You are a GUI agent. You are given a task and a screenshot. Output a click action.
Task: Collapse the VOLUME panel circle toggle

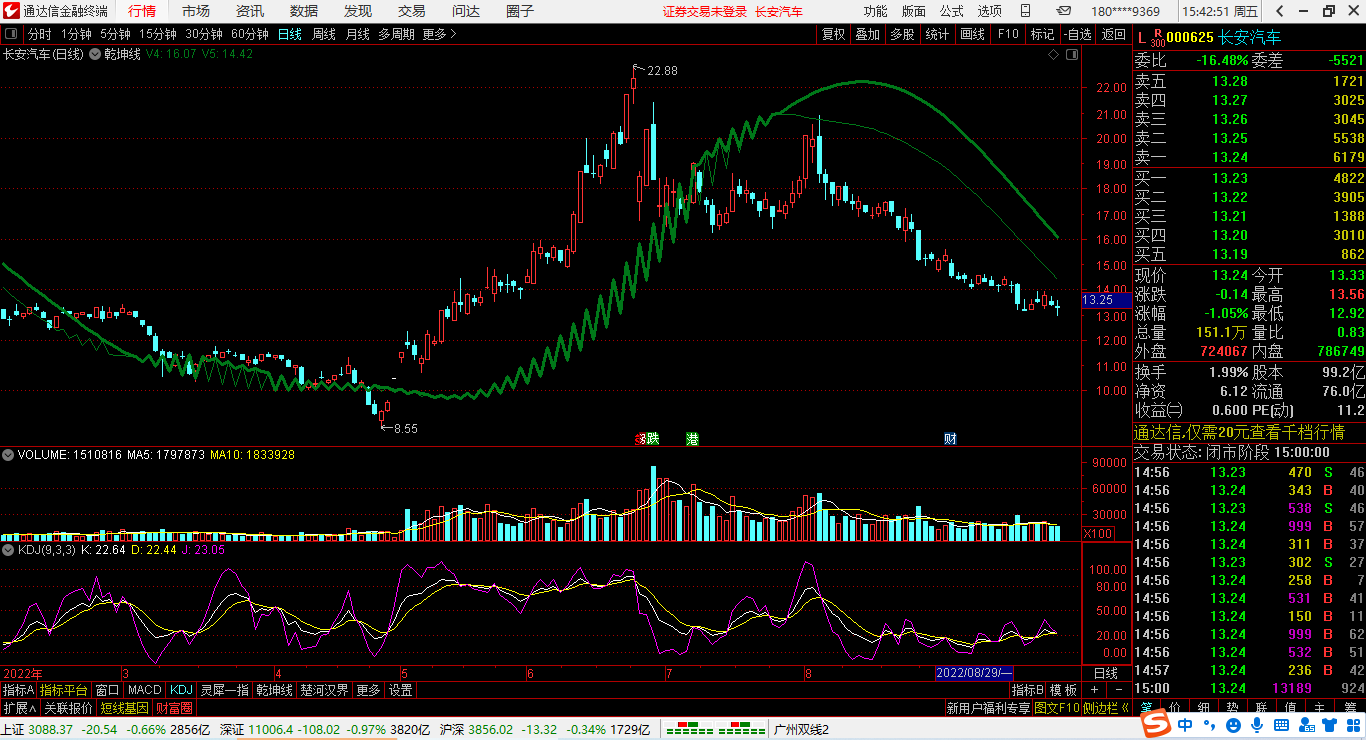(x=8, y=455)
